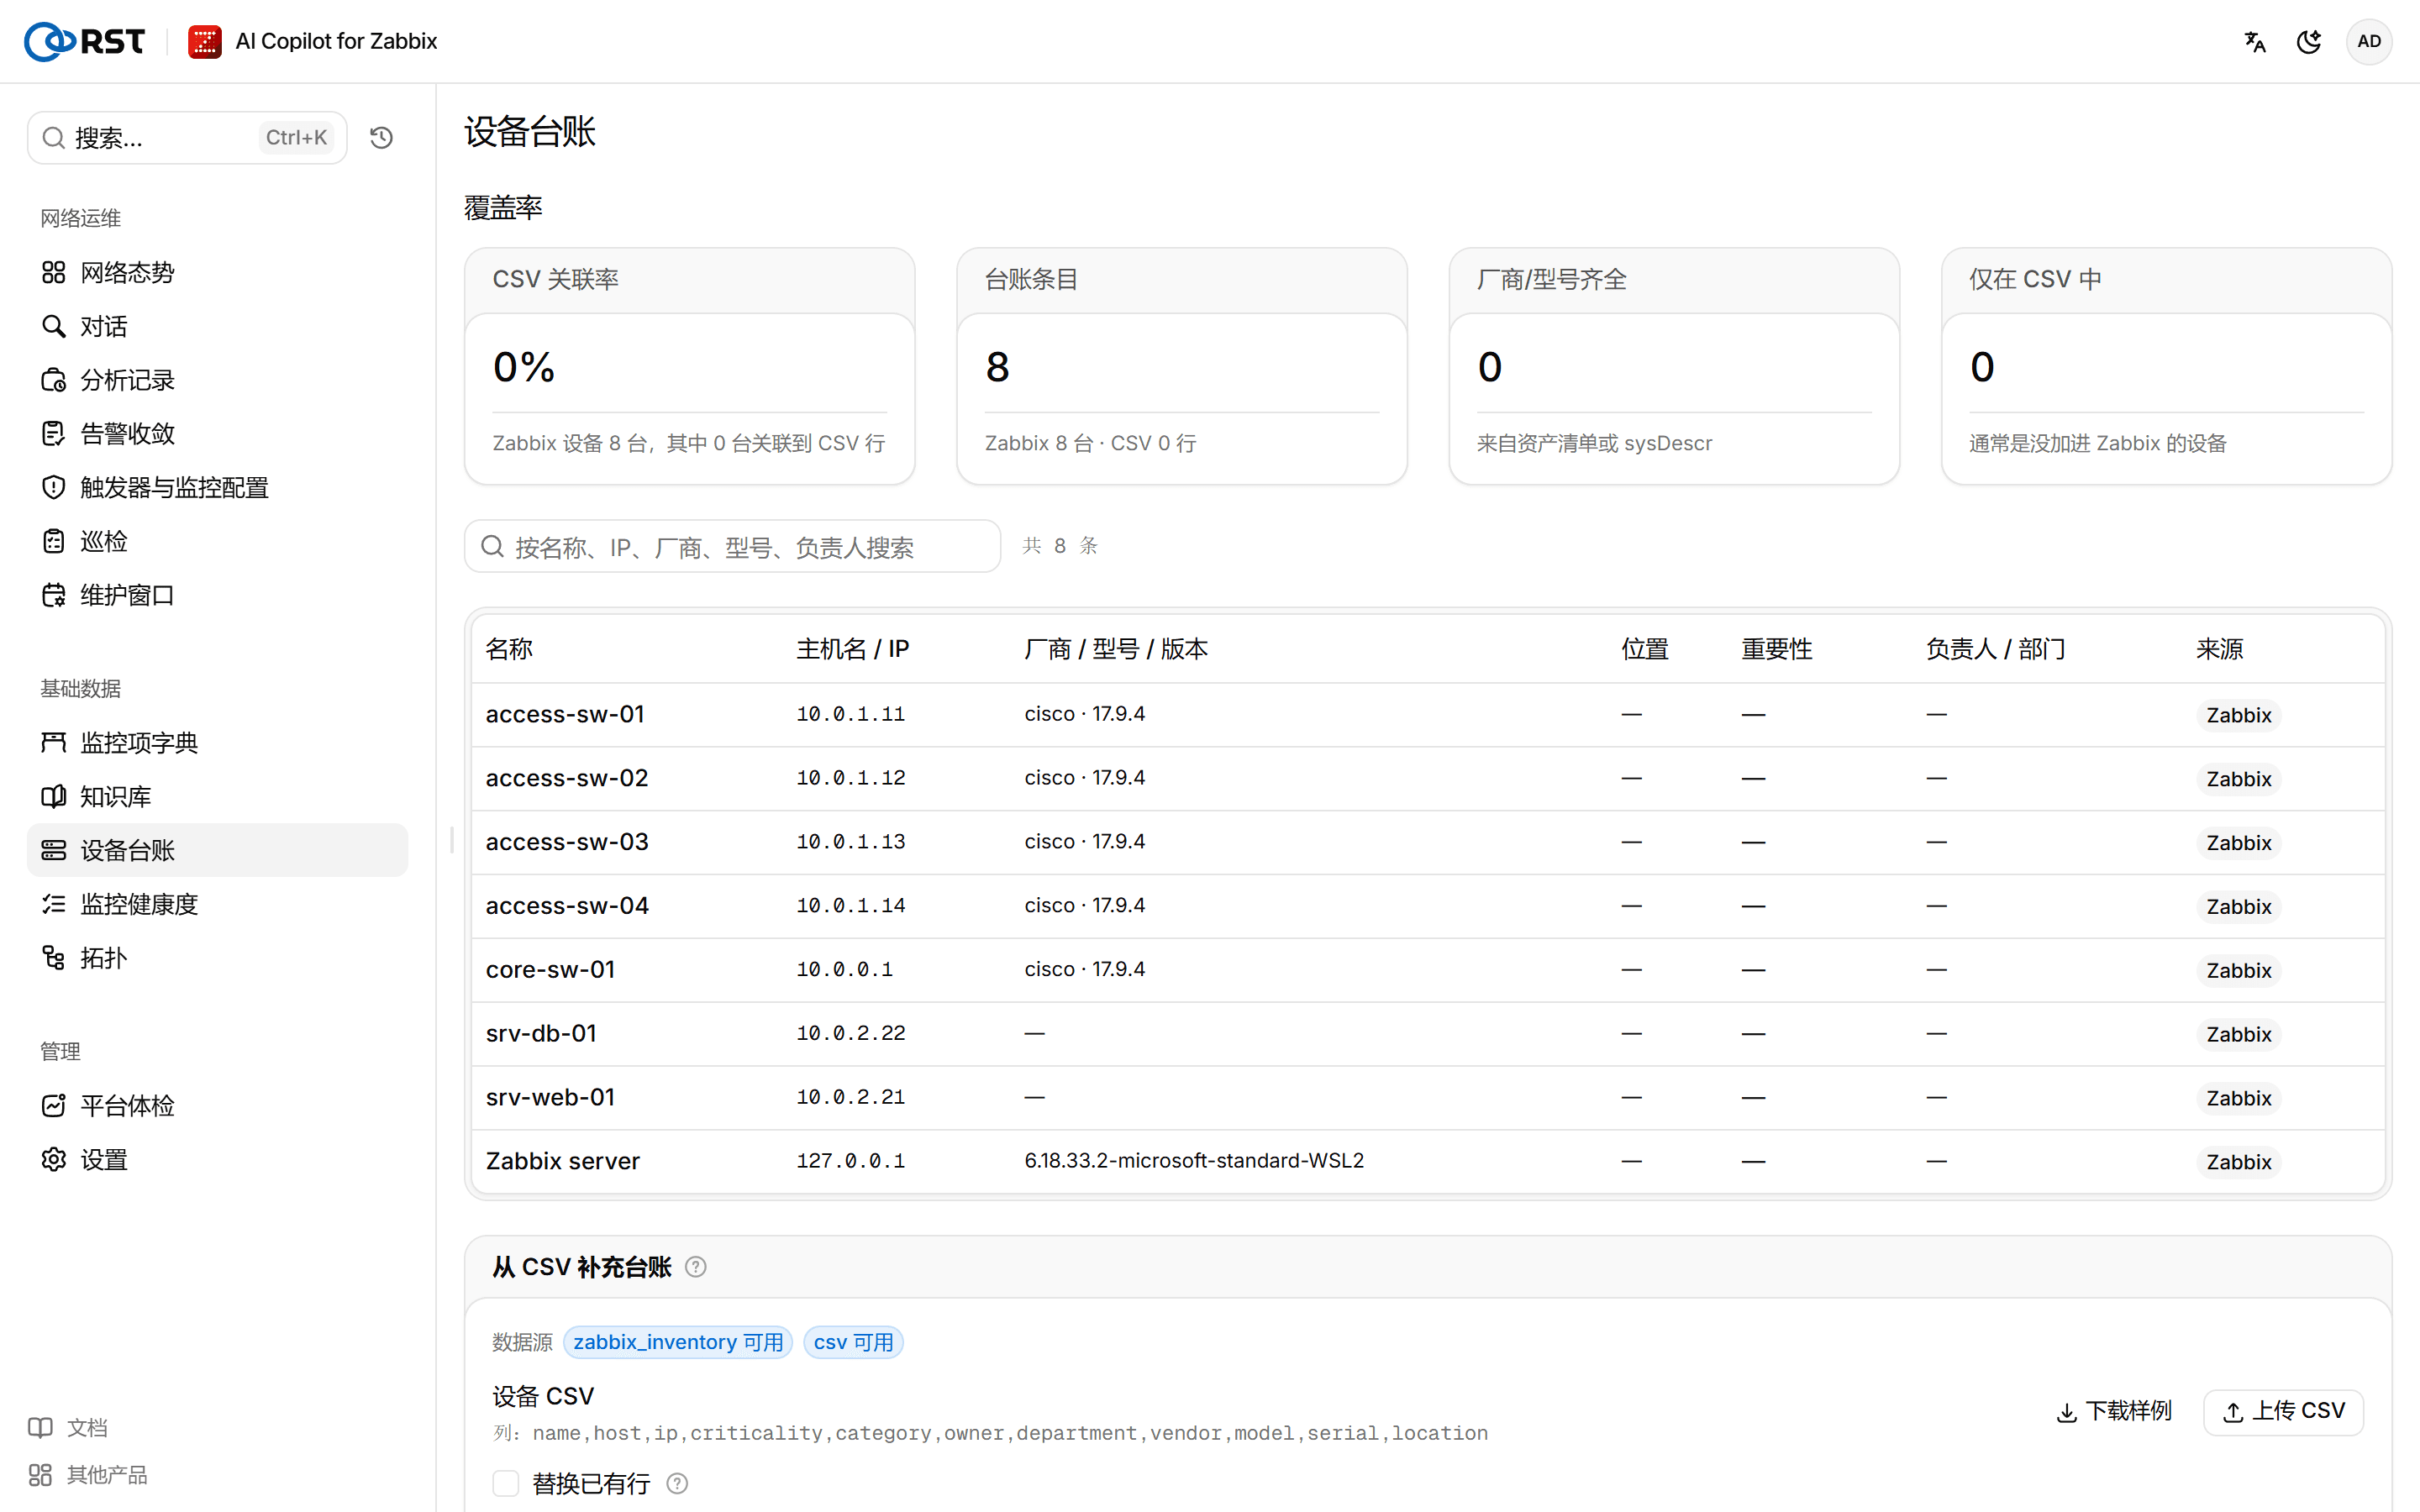
Task: Open 拓扑 in sidebar
Action: 217,958
